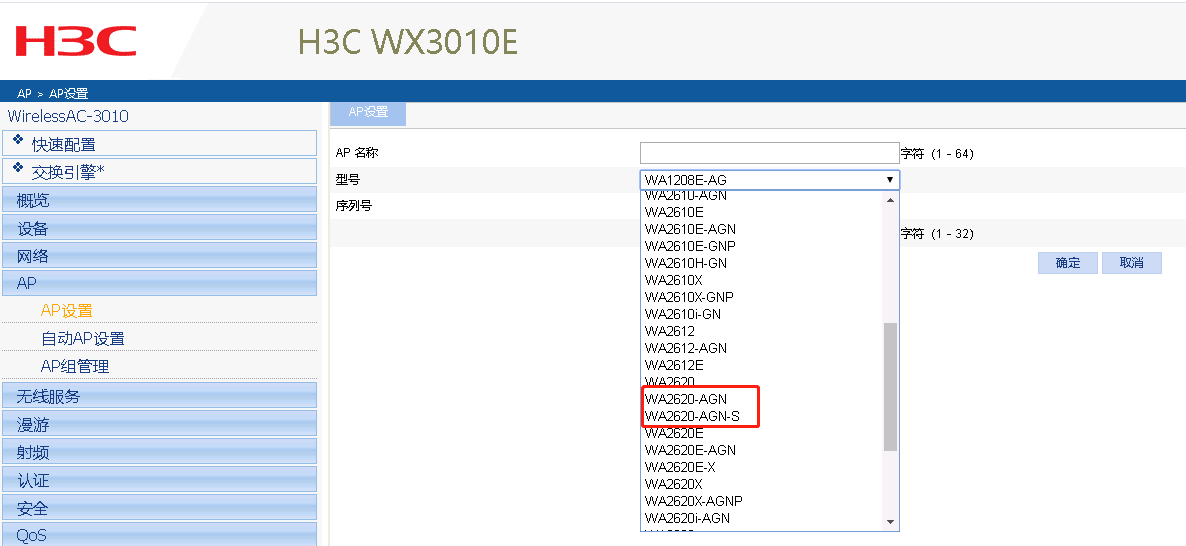This screenshot has height=546, width=1186.
Task: Click the model list scrollbar up arrow
Action: pyautogui.click(x=890, y=200)
